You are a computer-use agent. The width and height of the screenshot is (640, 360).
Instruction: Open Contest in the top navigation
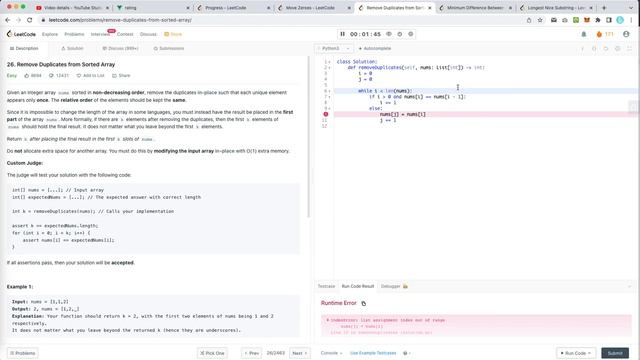pyautogui.click(x=125, y=34)
